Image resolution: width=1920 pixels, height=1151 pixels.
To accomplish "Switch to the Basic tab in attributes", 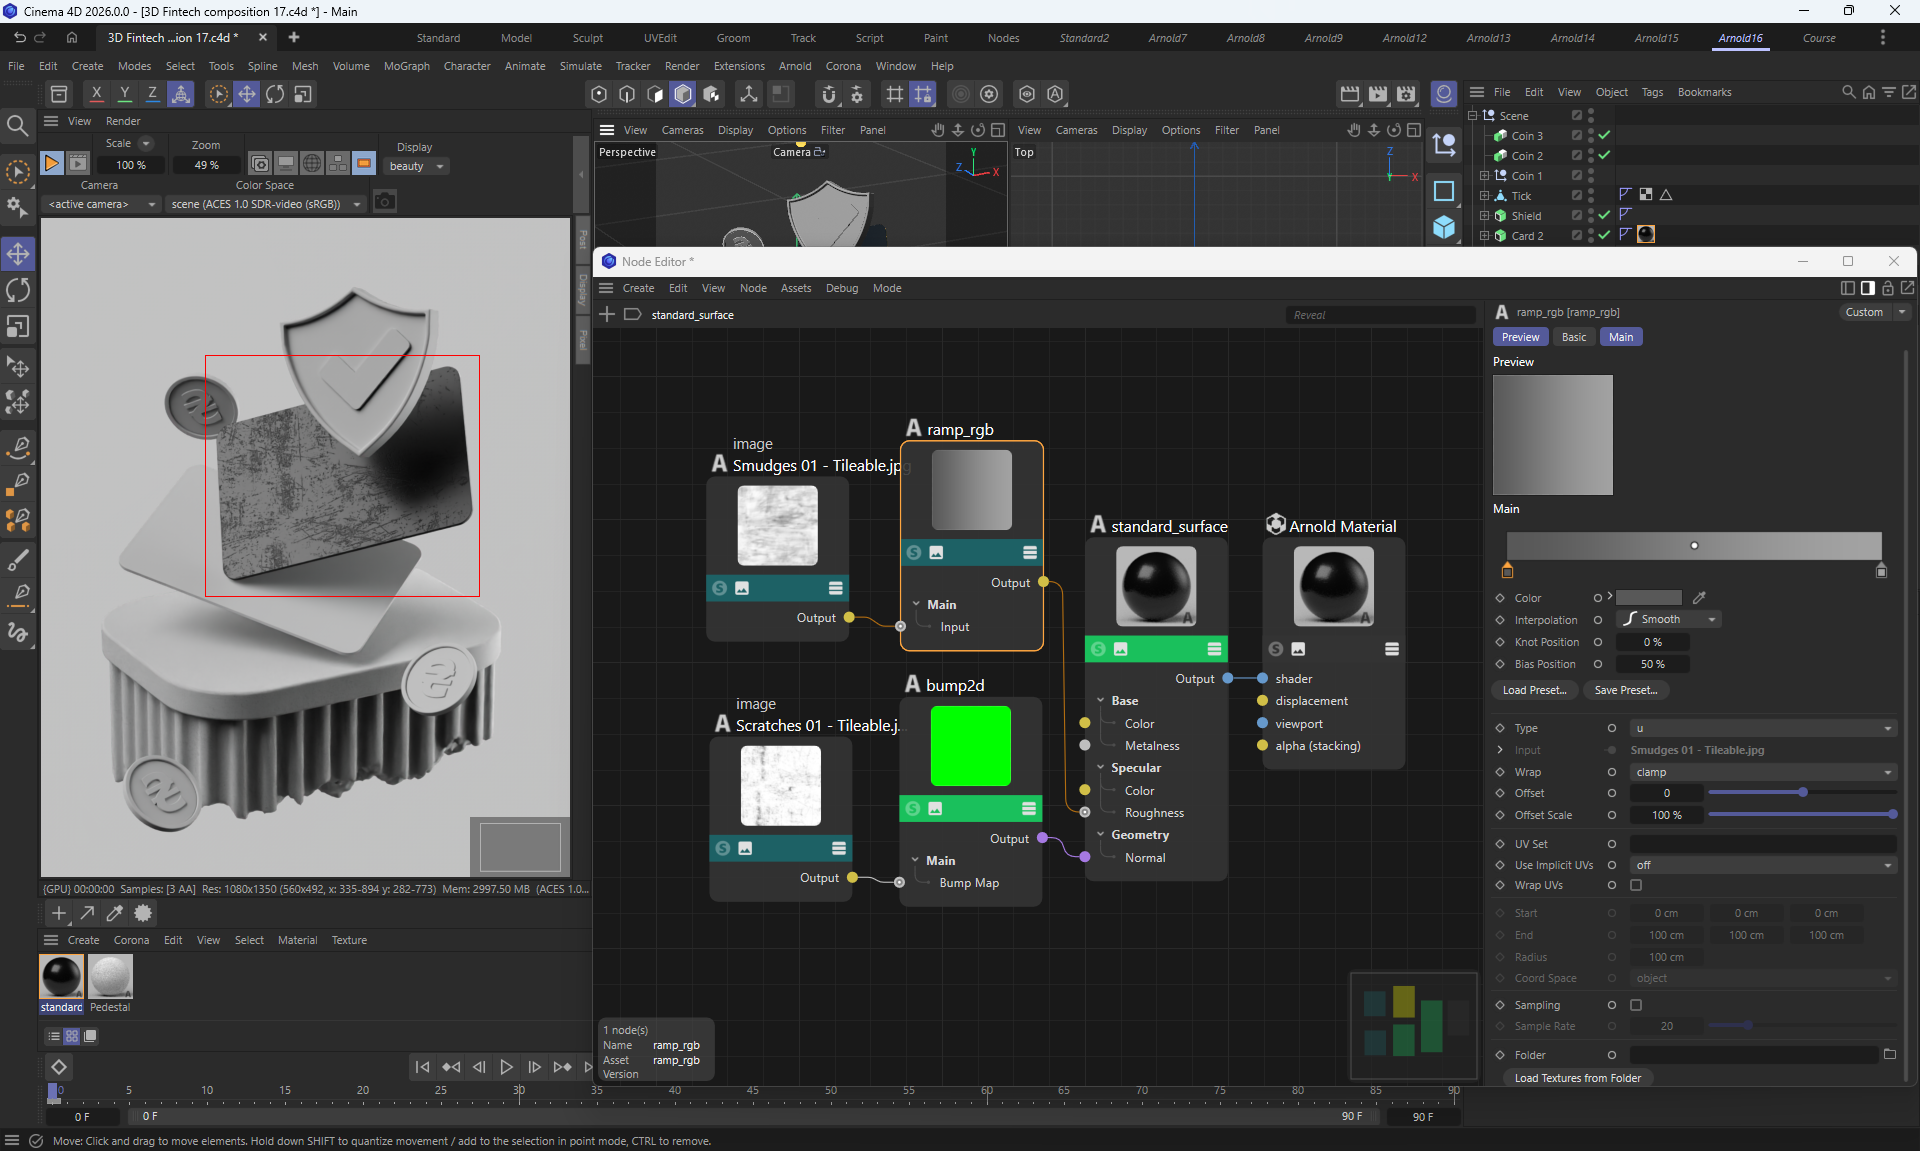I will (1573, 337).
